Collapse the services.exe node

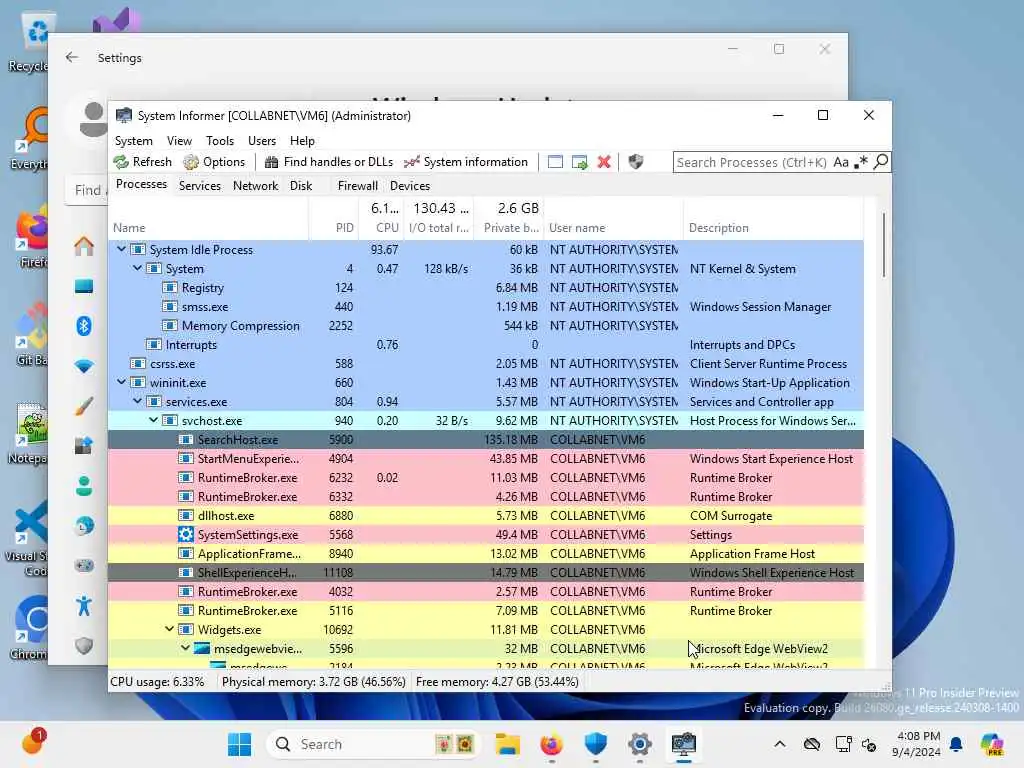pos(138,401)
